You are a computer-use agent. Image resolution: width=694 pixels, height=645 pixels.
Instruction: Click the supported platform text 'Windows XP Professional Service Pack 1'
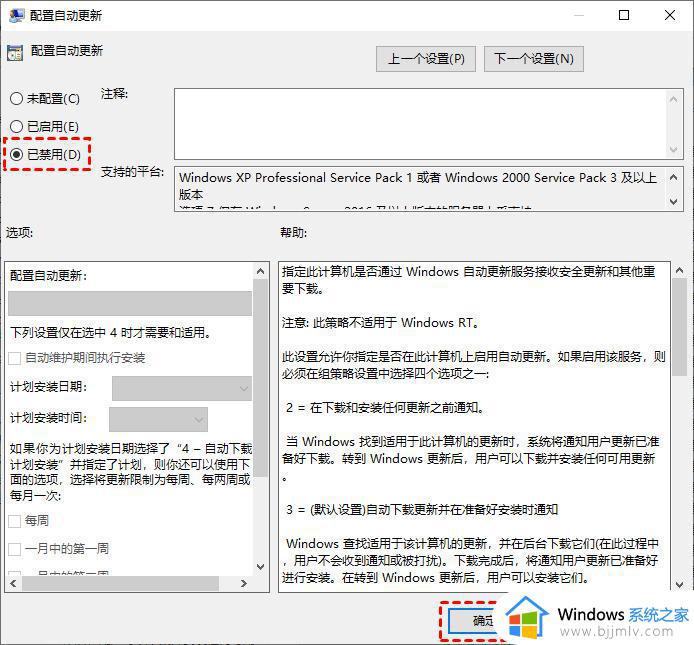click(x=295, y=178)
